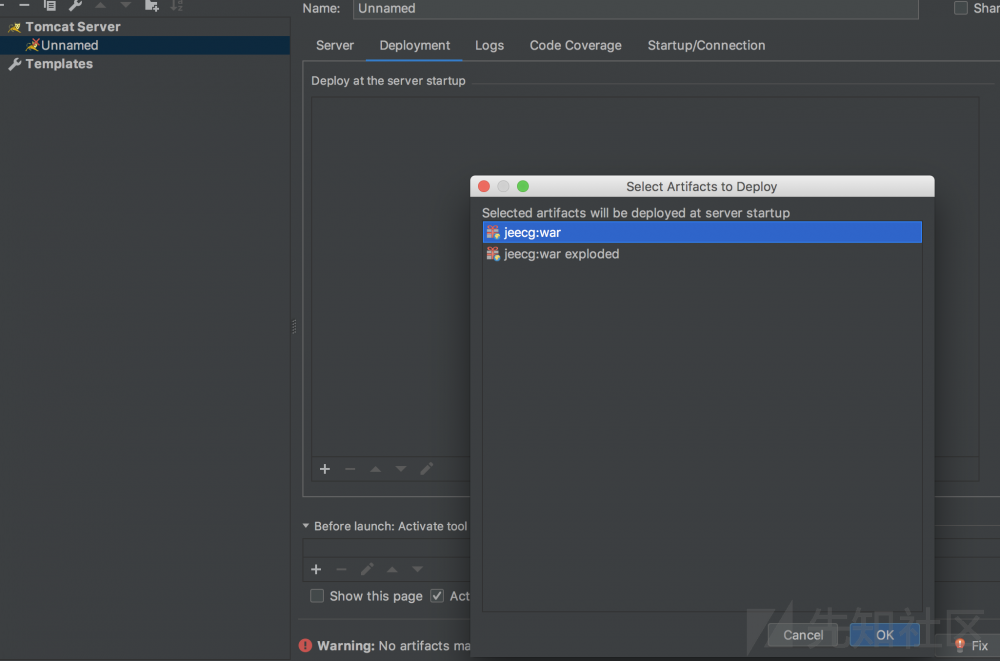Open the Code Coverage tab
This screenshot has width=1000, height=661.
(575, 45)
